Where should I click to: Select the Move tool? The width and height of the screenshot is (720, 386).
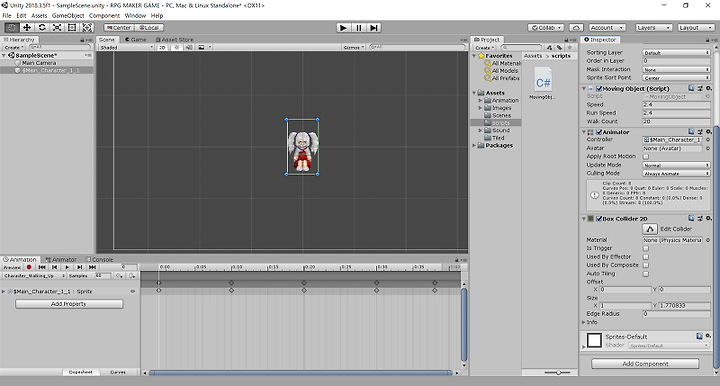[27, 28]
